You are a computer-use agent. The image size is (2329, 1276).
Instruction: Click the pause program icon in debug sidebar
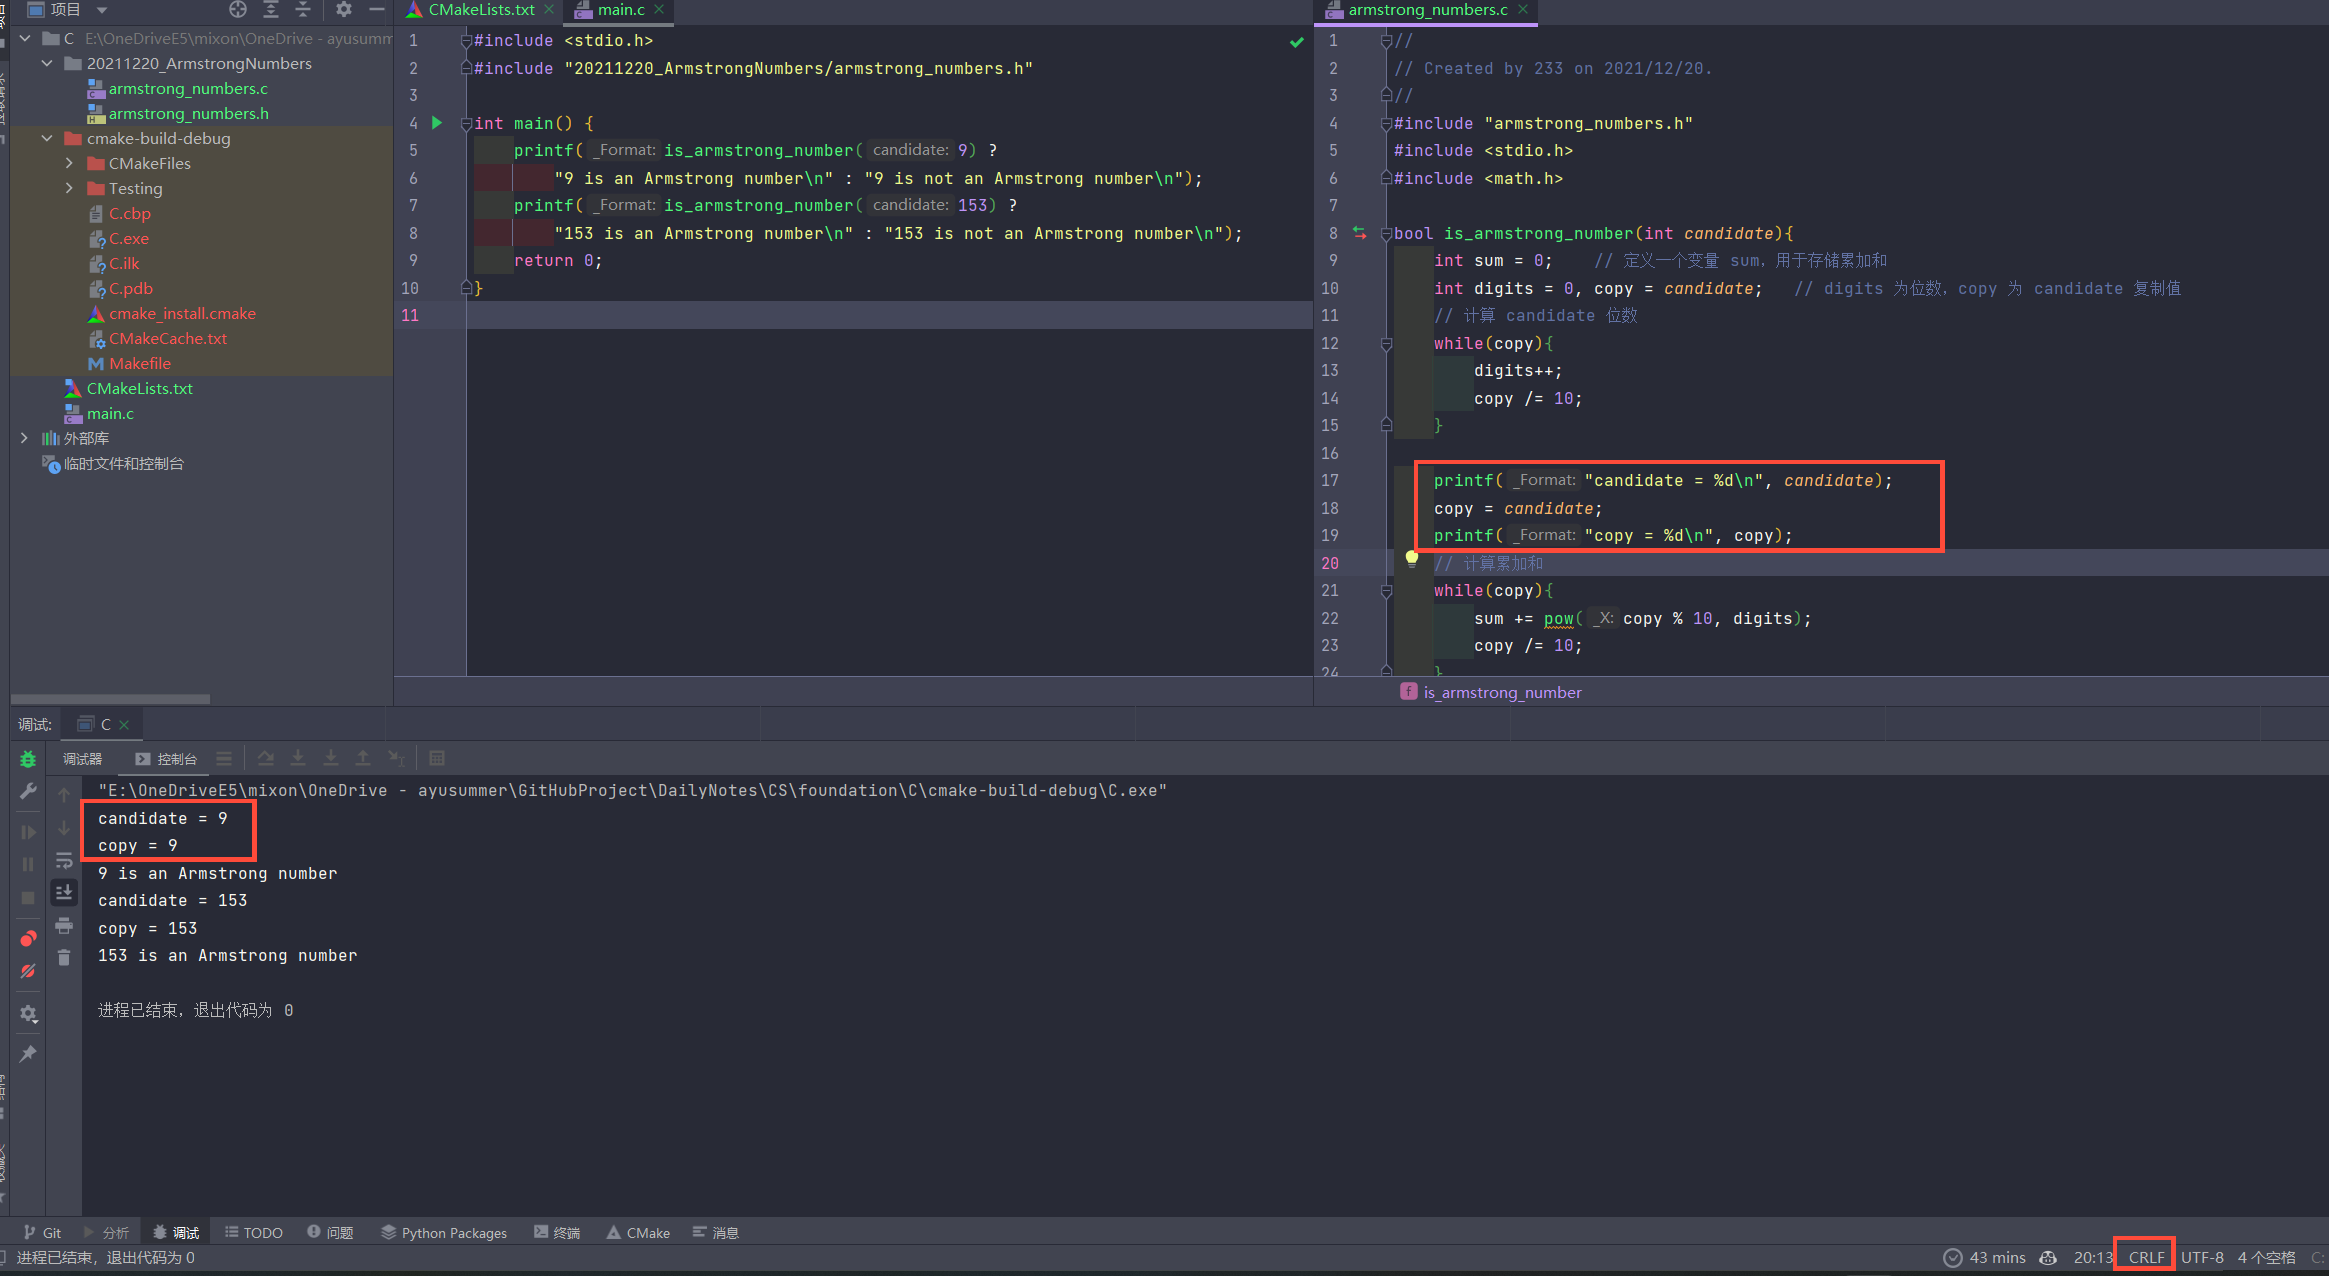[x=28, y=864]
